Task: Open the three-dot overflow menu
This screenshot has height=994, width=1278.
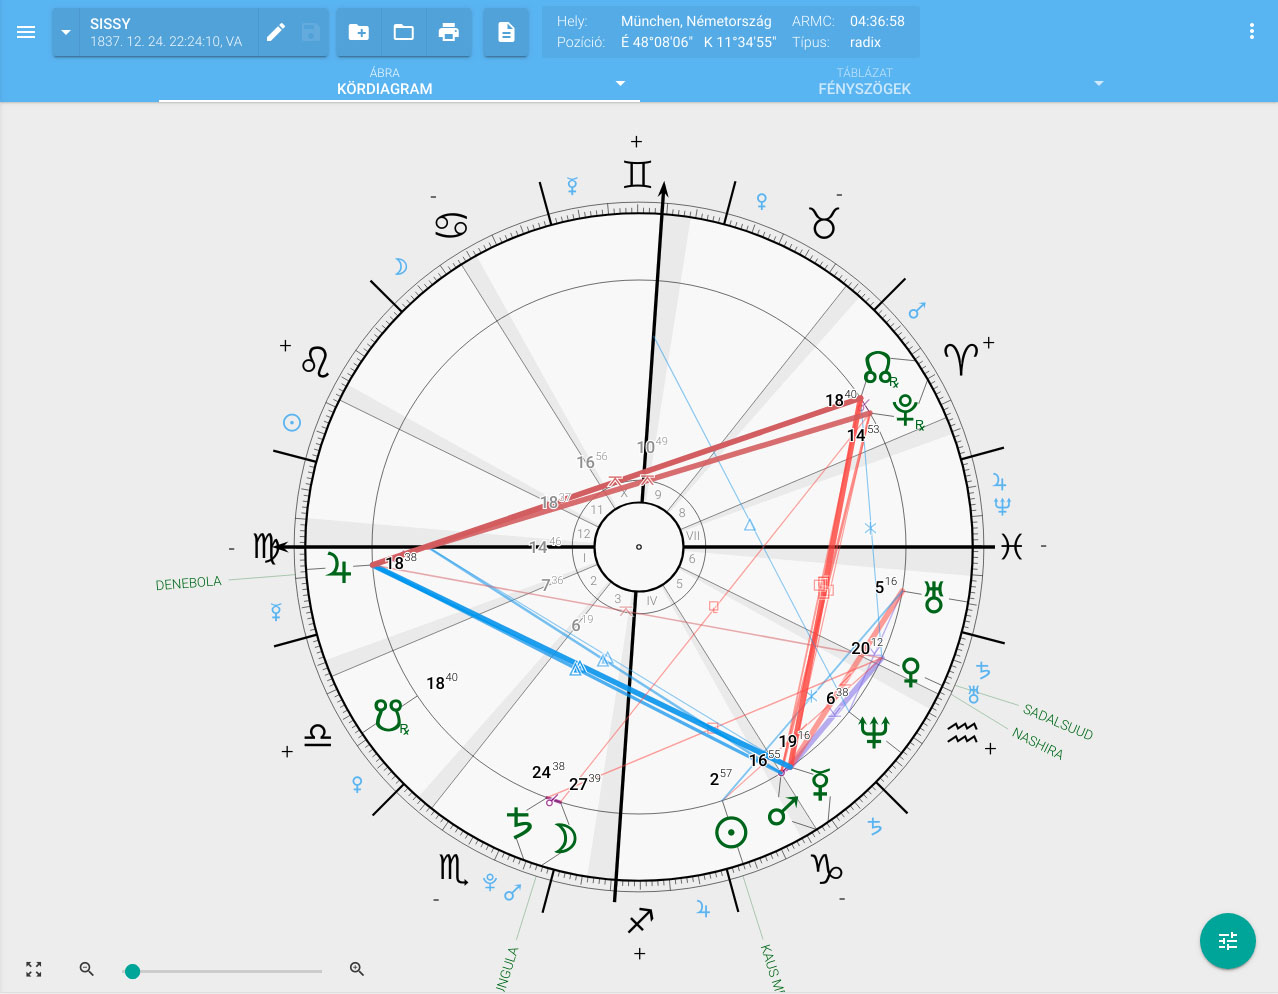Action: 1251,32
